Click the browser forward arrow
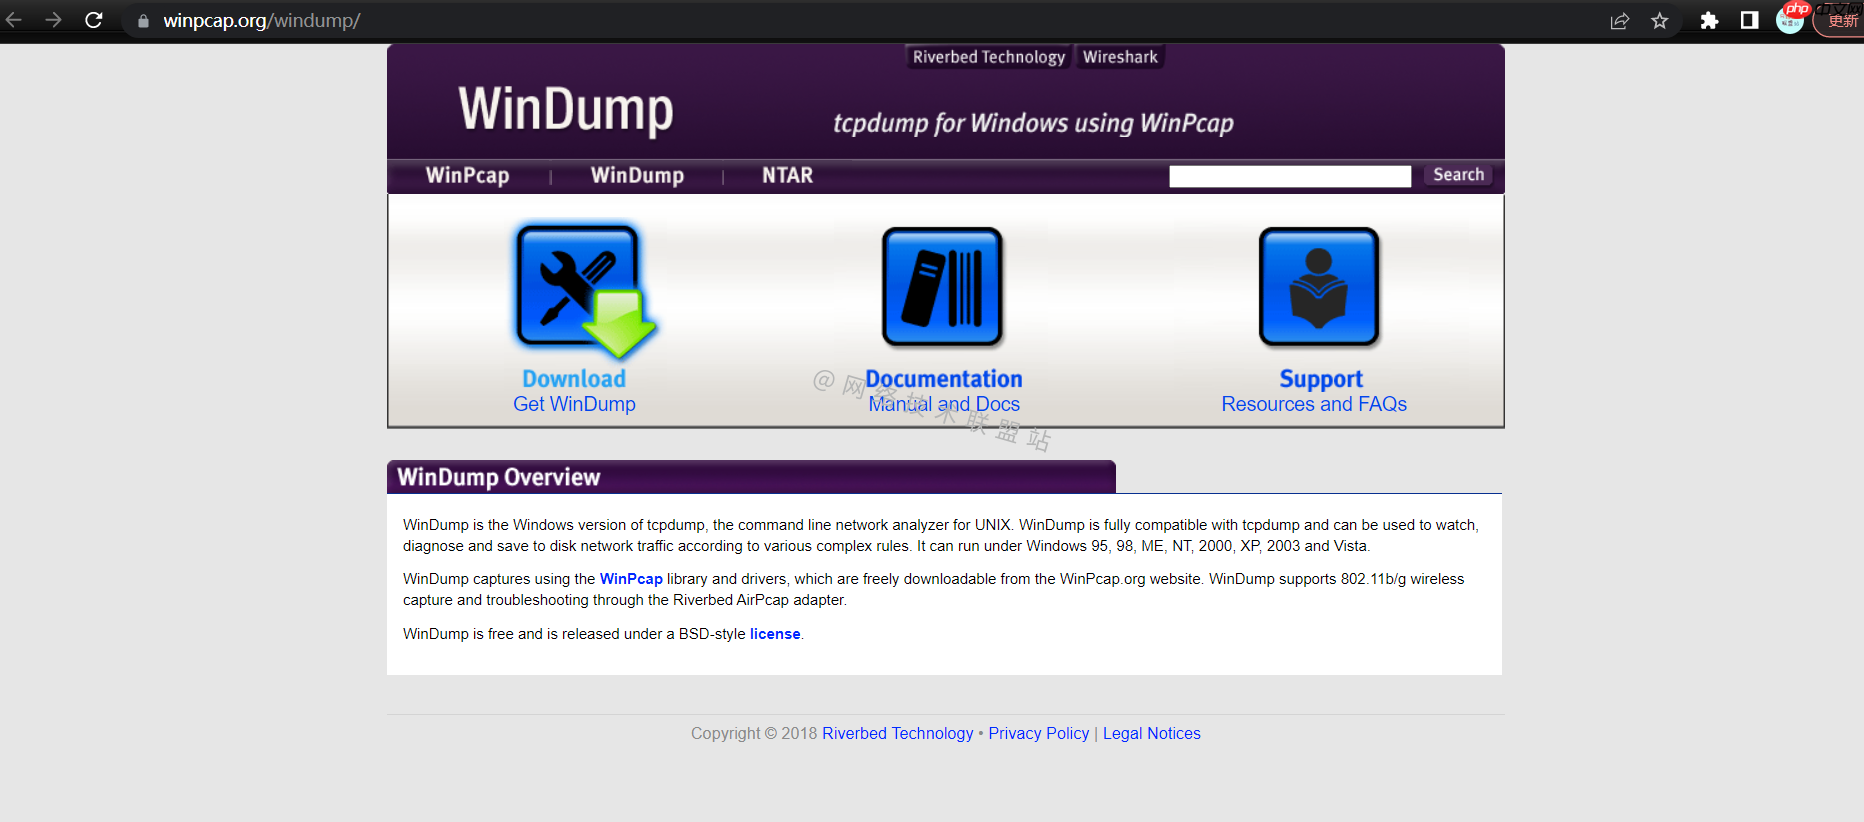Viewport: 1864px width, 822px height. (x=54, y=20)
